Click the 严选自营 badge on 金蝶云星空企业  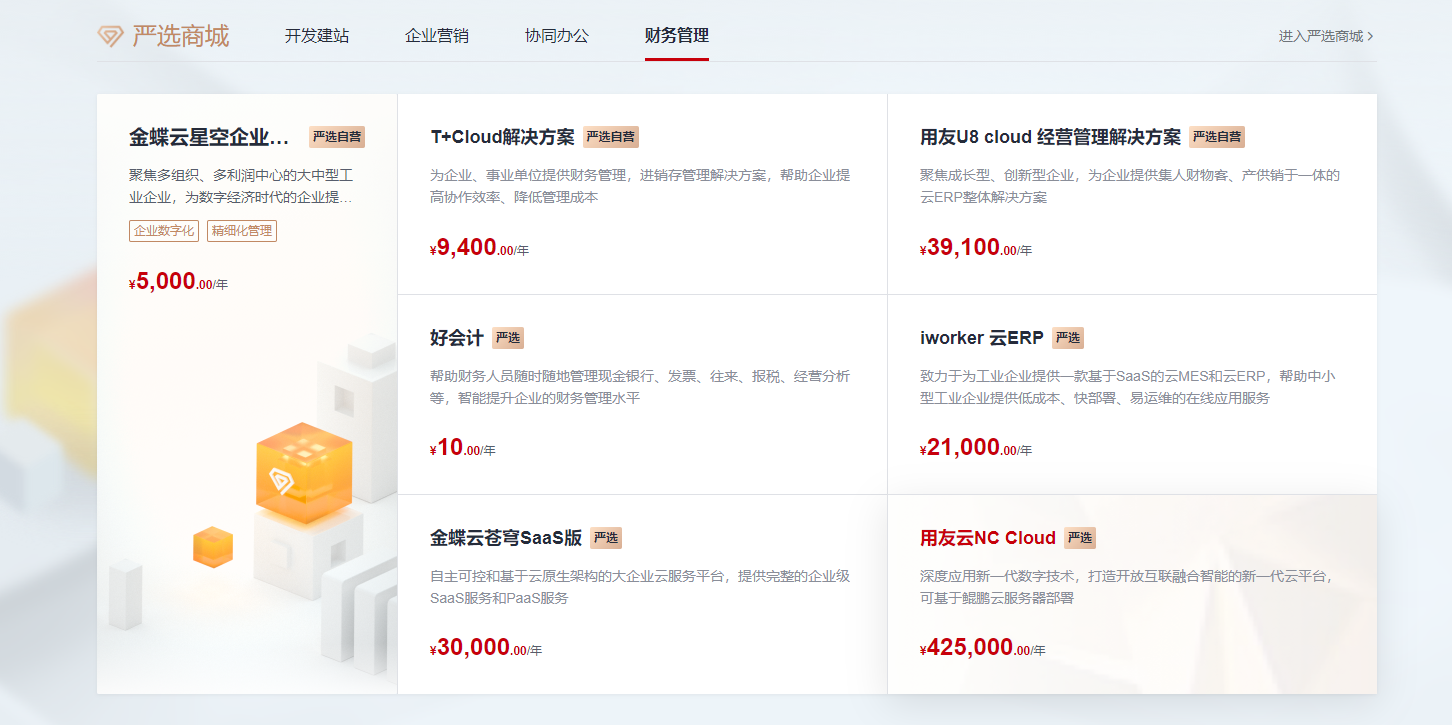coord(336,137)
